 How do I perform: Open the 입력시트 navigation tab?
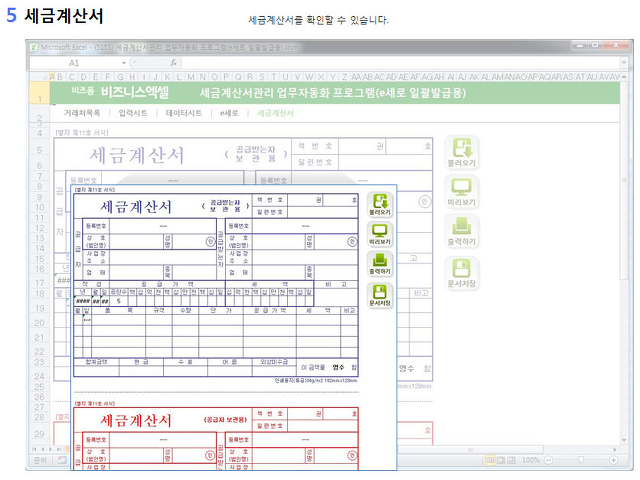tap(133, 113)
